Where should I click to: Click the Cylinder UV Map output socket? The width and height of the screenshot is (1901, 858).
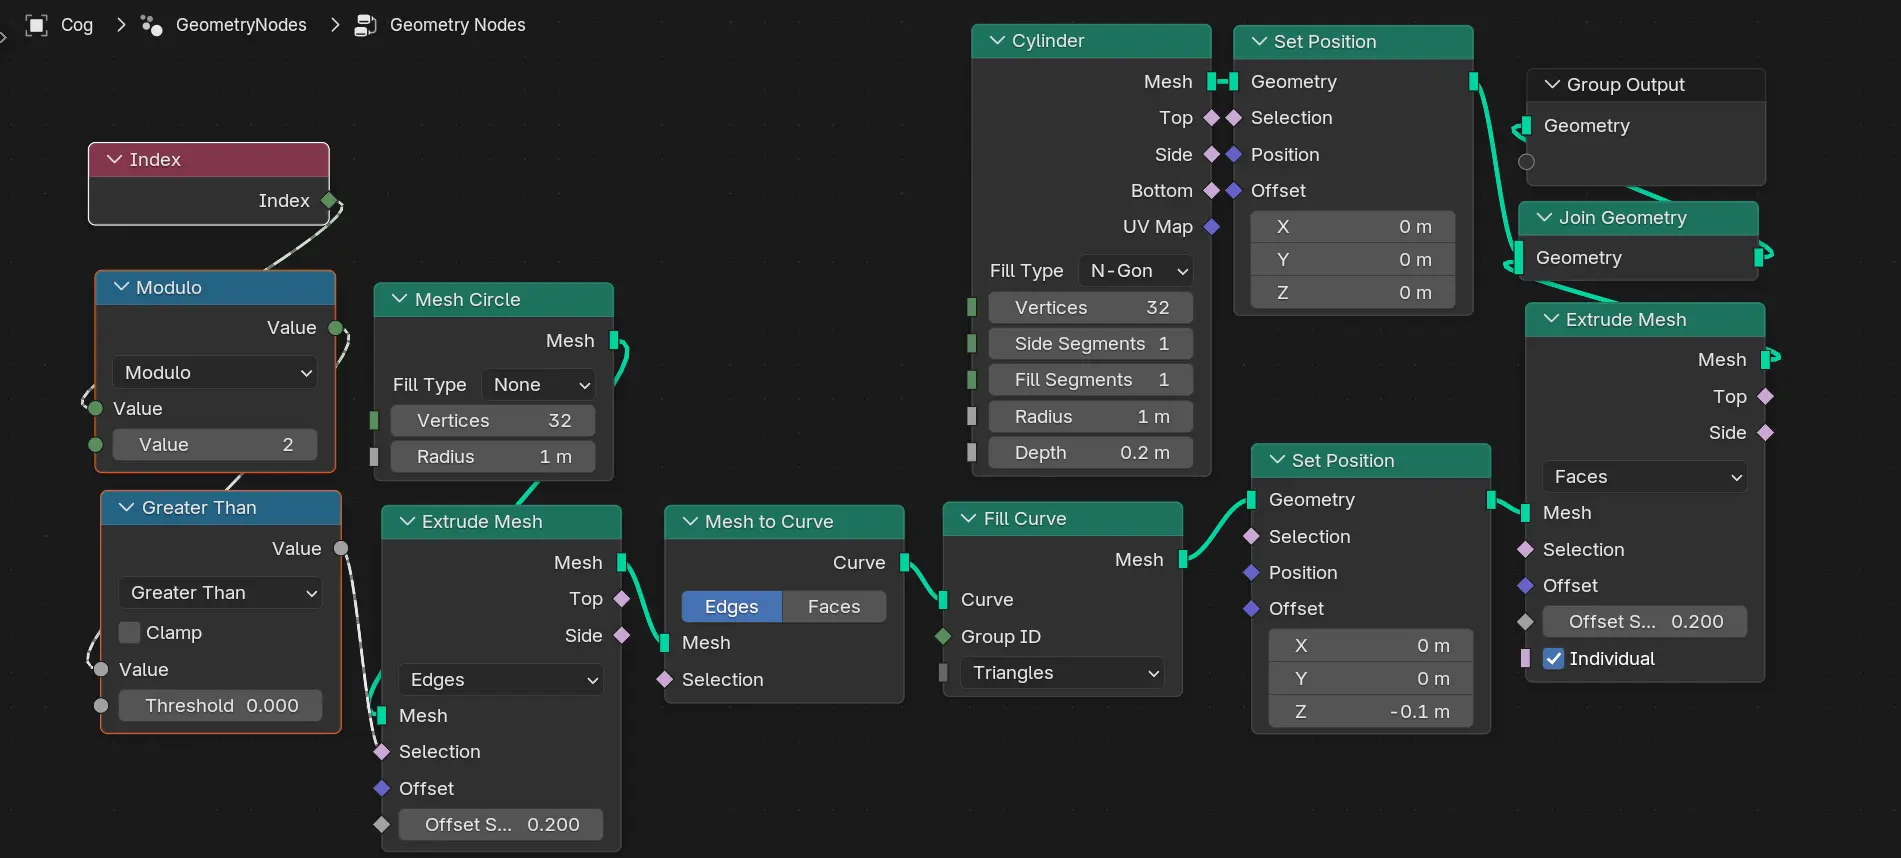pos(1212,227)
